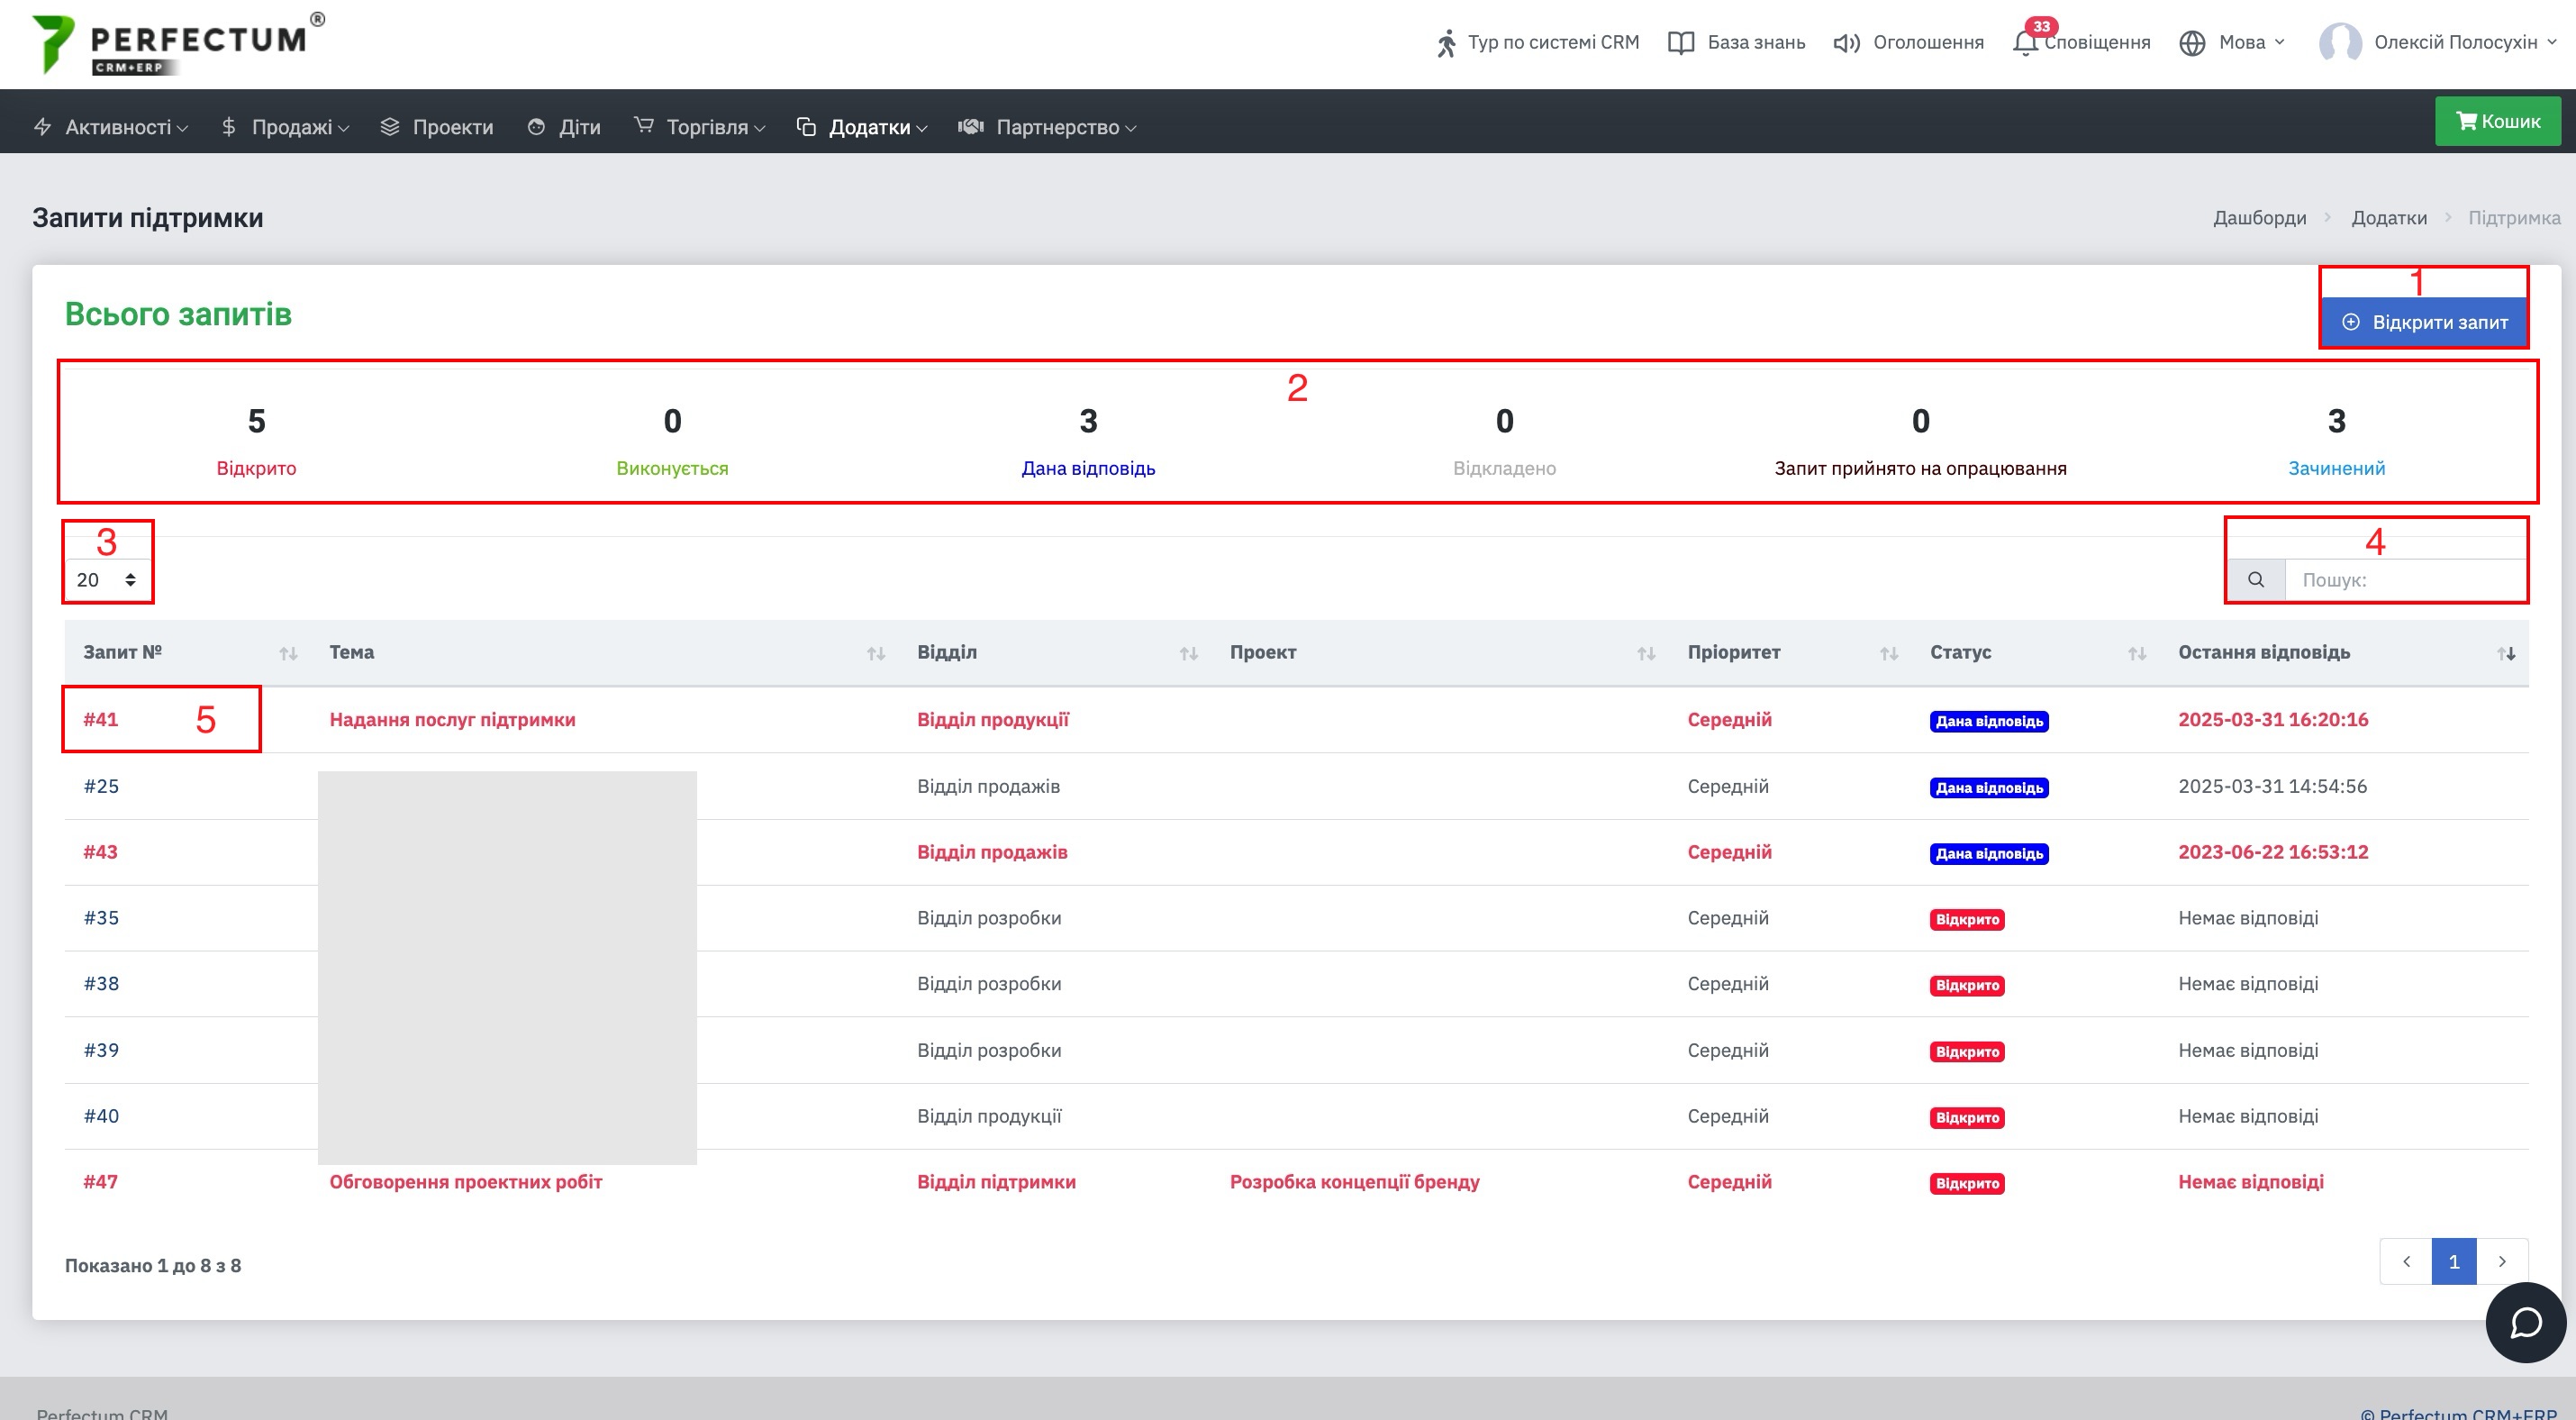Click the Кошик cart button
This screenshot has height=1420, width=2576.
click(x=2497, y=121)
